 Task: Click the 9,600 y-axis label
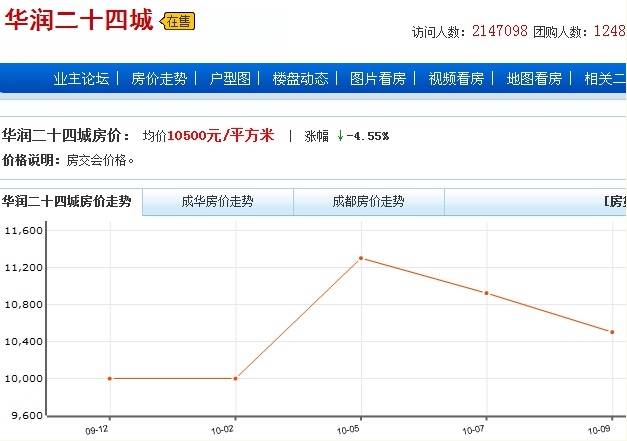[27, 416]
